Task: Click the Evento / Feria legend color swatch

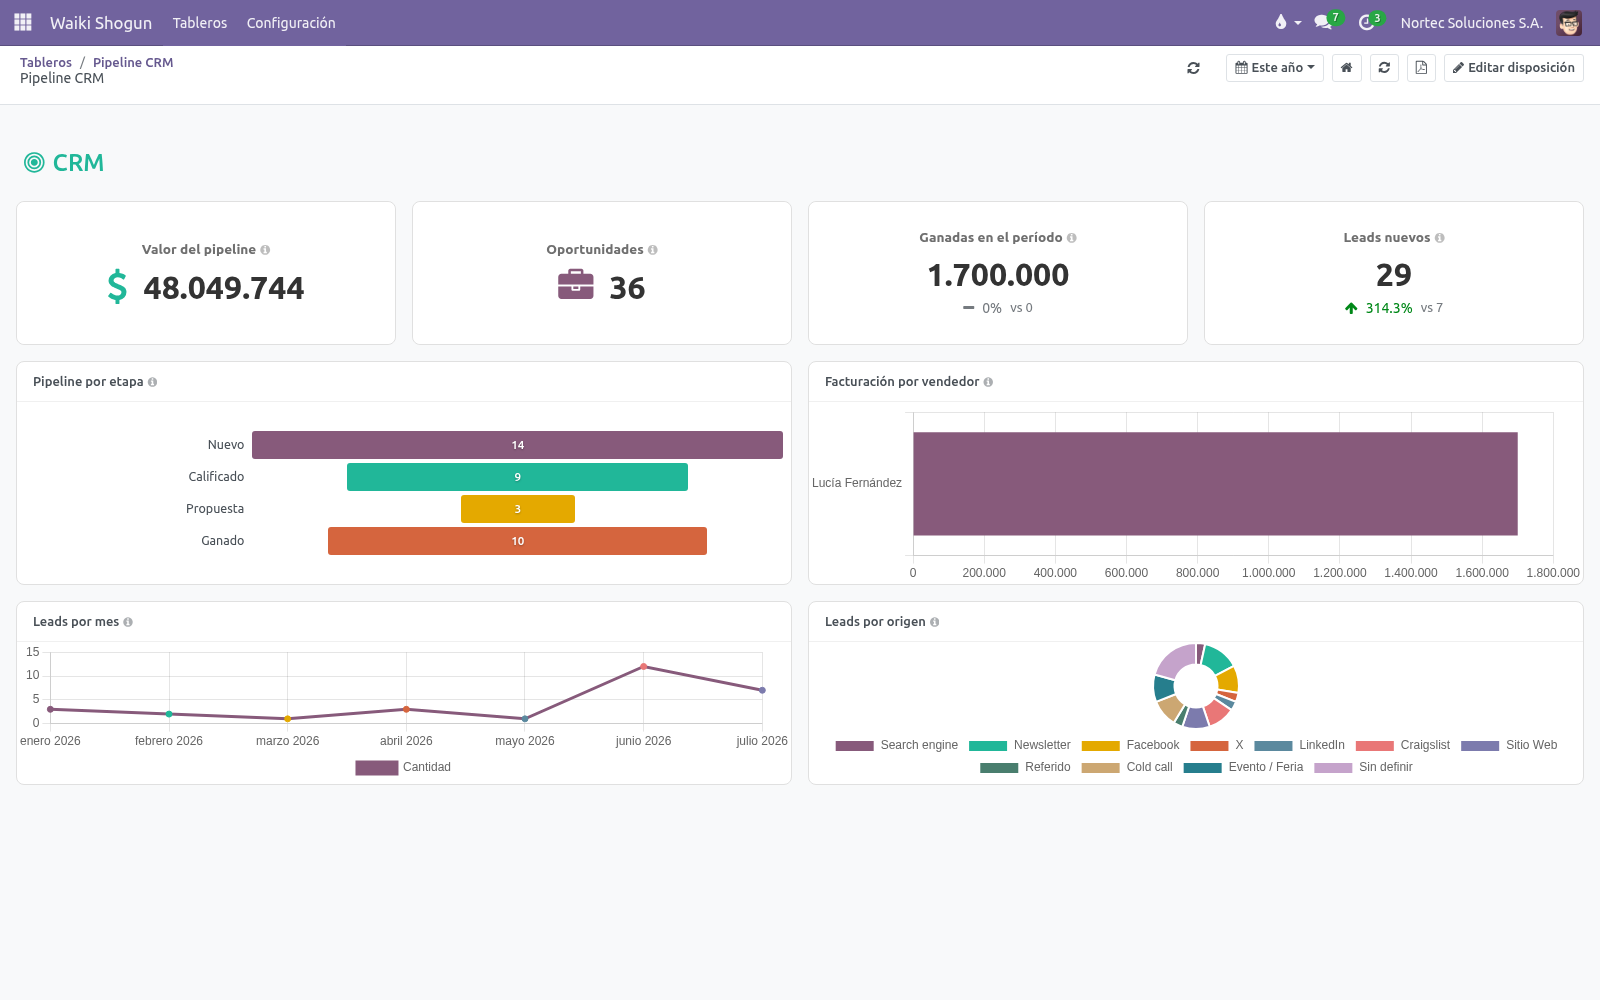Action: coord(1202,768)
